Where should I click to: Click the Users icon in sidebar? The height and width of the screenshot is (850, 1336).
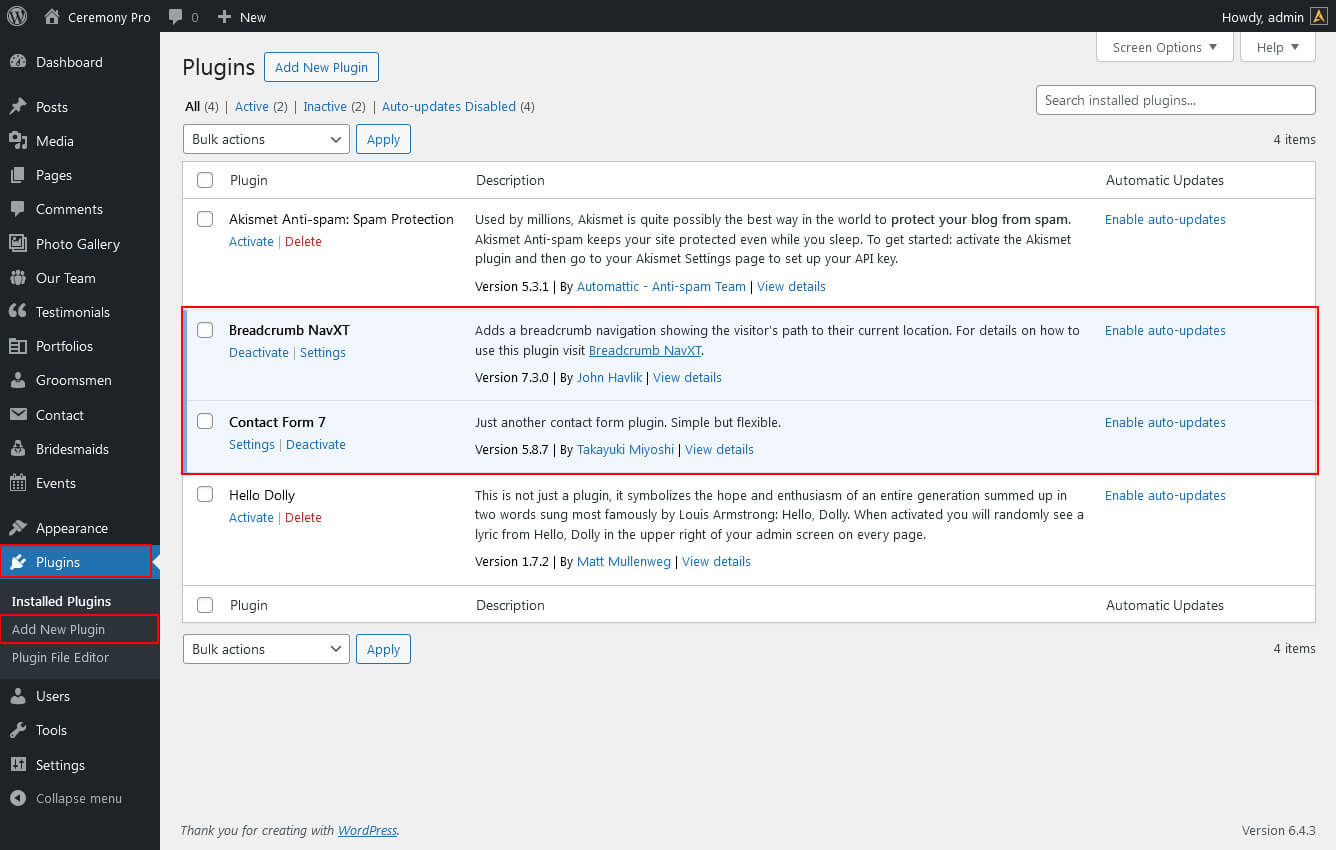[x=18, y=696]
